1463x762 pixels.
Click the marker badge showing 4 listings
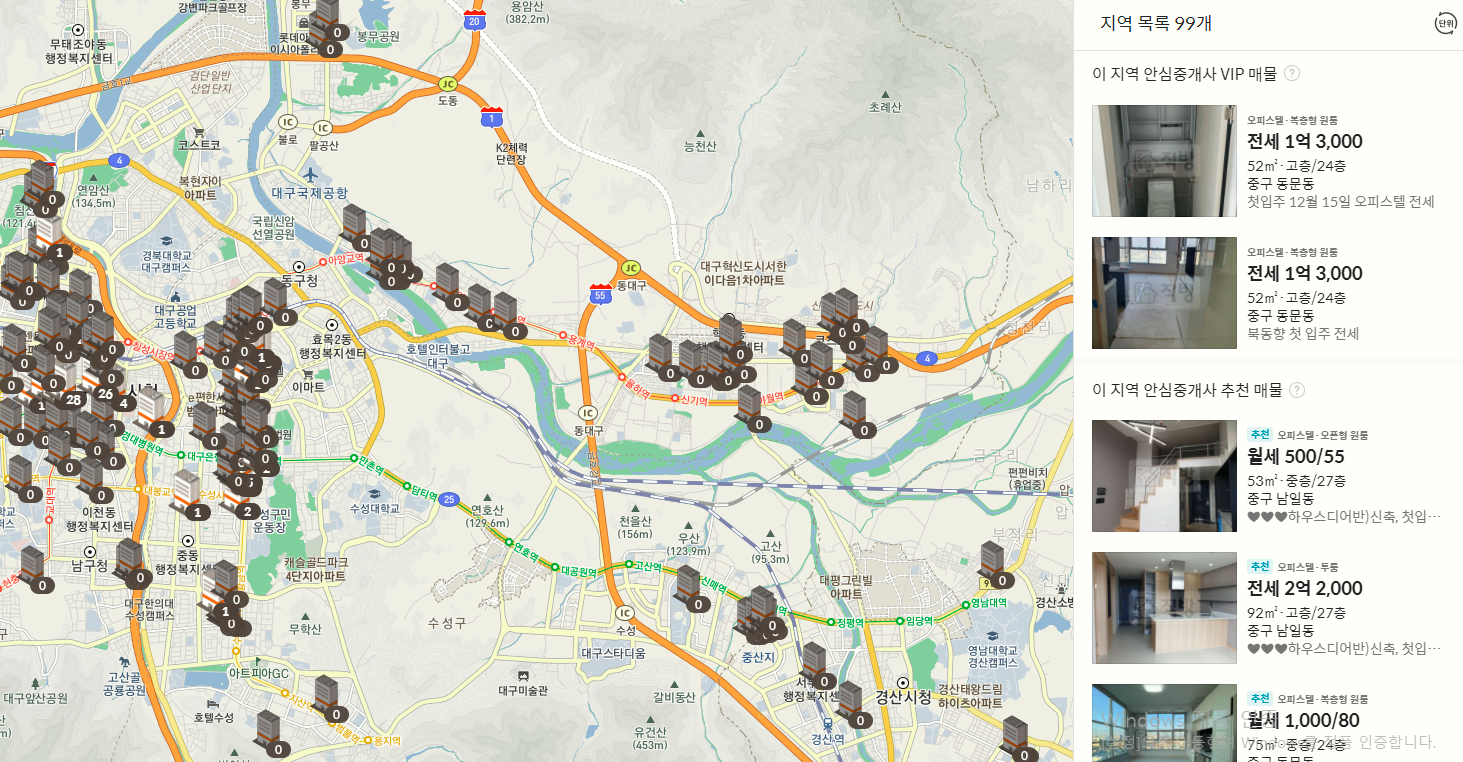tap(124, 403)
